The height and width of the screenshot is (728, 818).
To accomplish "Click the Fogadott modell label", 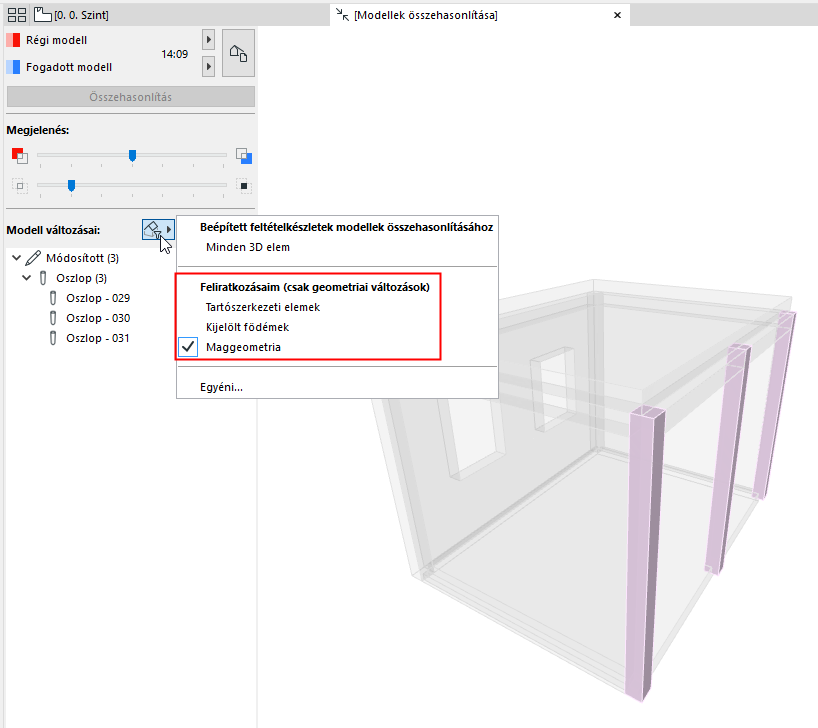I will pos(69,67).
